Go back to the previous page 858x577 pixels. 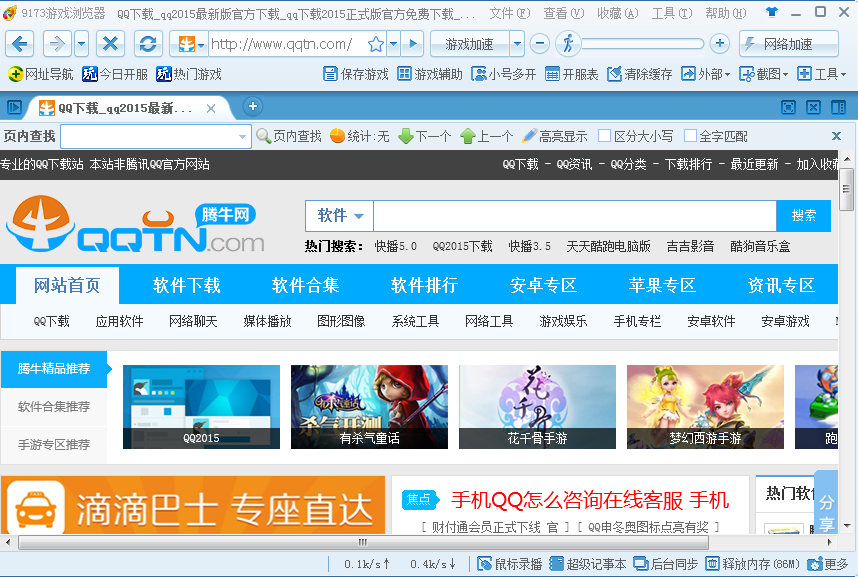coord(20,44)
